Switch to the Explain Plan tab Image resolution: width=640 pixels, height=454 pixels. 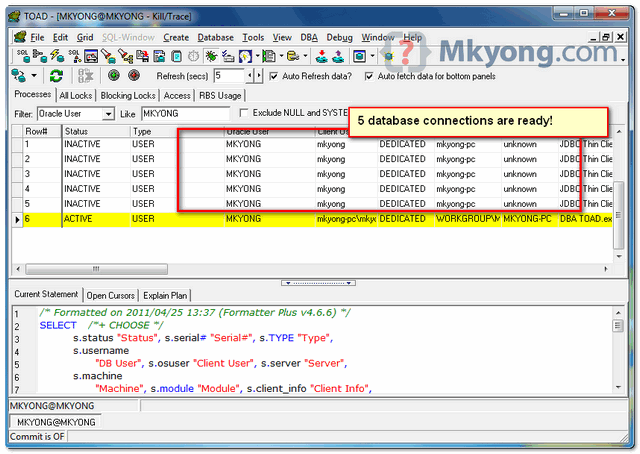[x=164, y=295]
